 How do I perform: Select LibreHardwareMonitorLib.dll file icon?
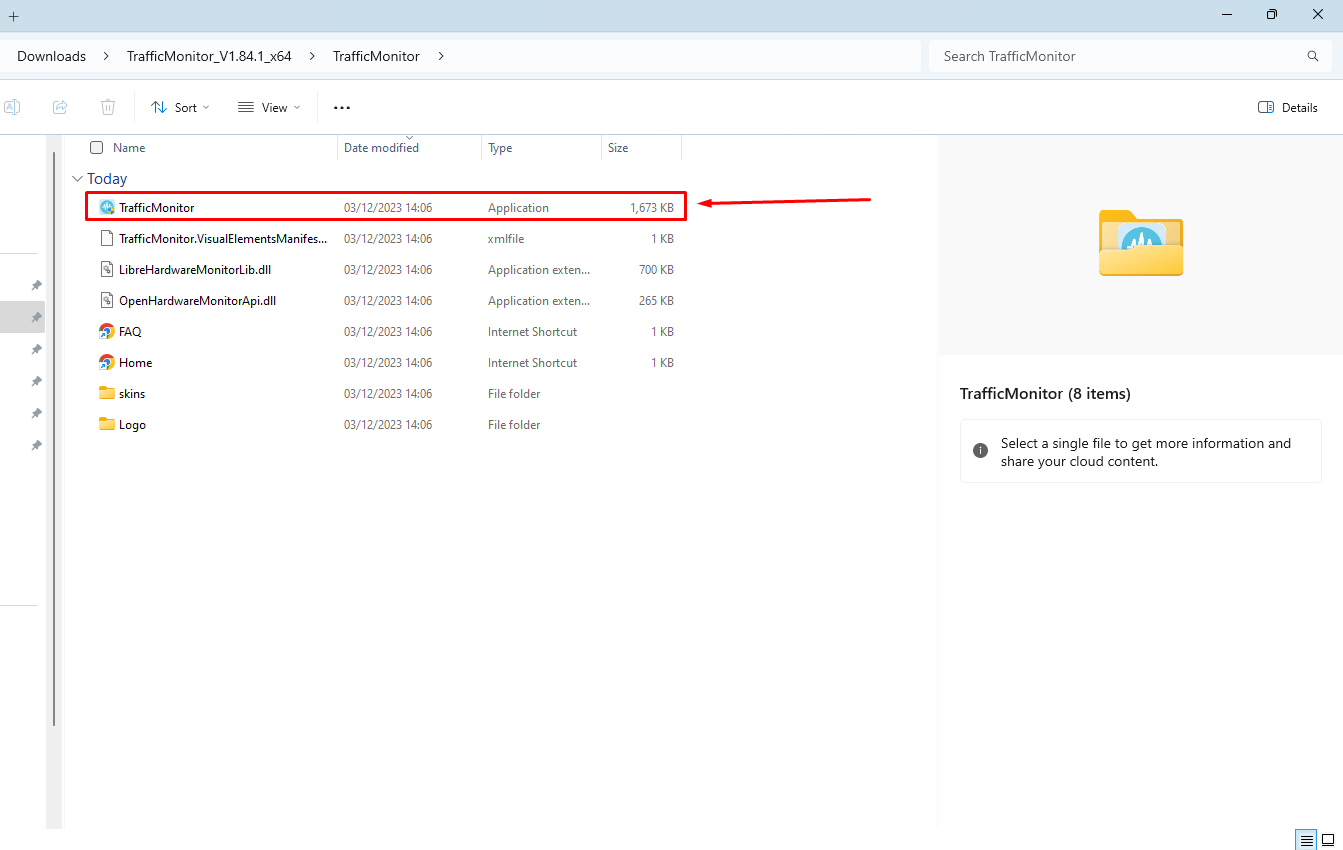[107, 270]
